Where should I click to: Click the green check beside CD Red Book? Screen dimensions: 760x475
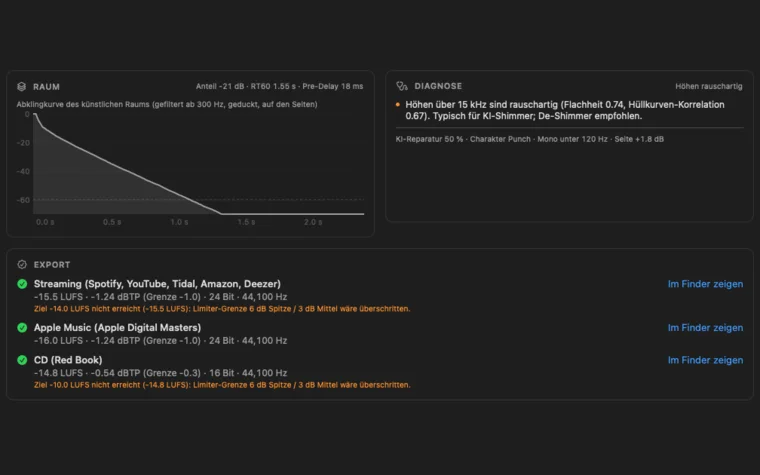click(x=22, y=360)
